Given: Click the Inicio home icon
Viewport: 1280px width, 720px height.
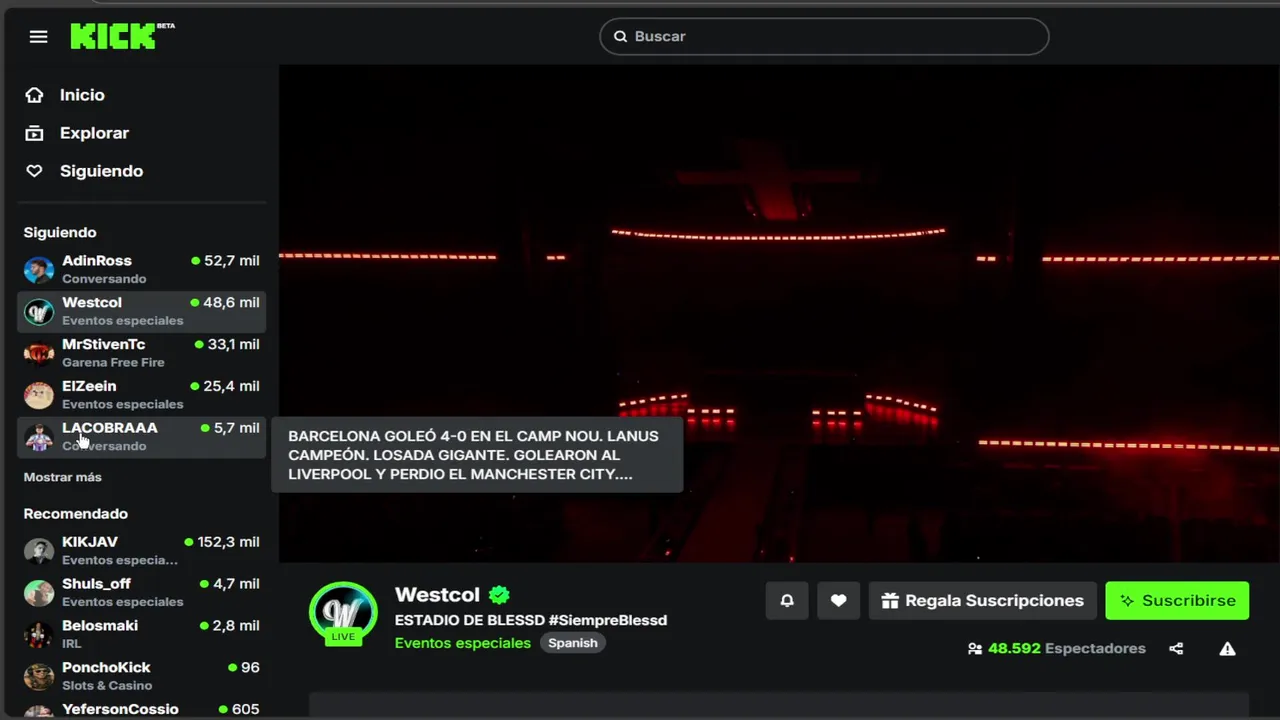Looking at the screenshot, I should 35,95.
